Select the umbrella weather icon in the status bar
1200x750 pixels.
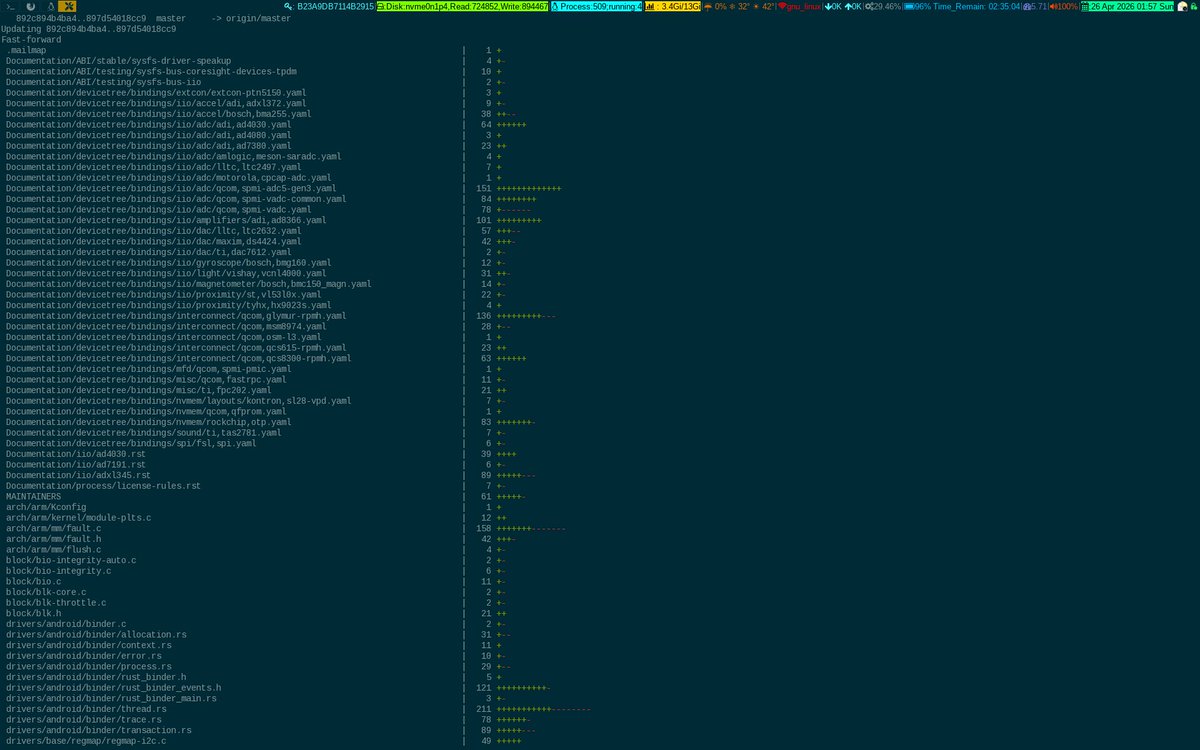(x=707, y=8)
